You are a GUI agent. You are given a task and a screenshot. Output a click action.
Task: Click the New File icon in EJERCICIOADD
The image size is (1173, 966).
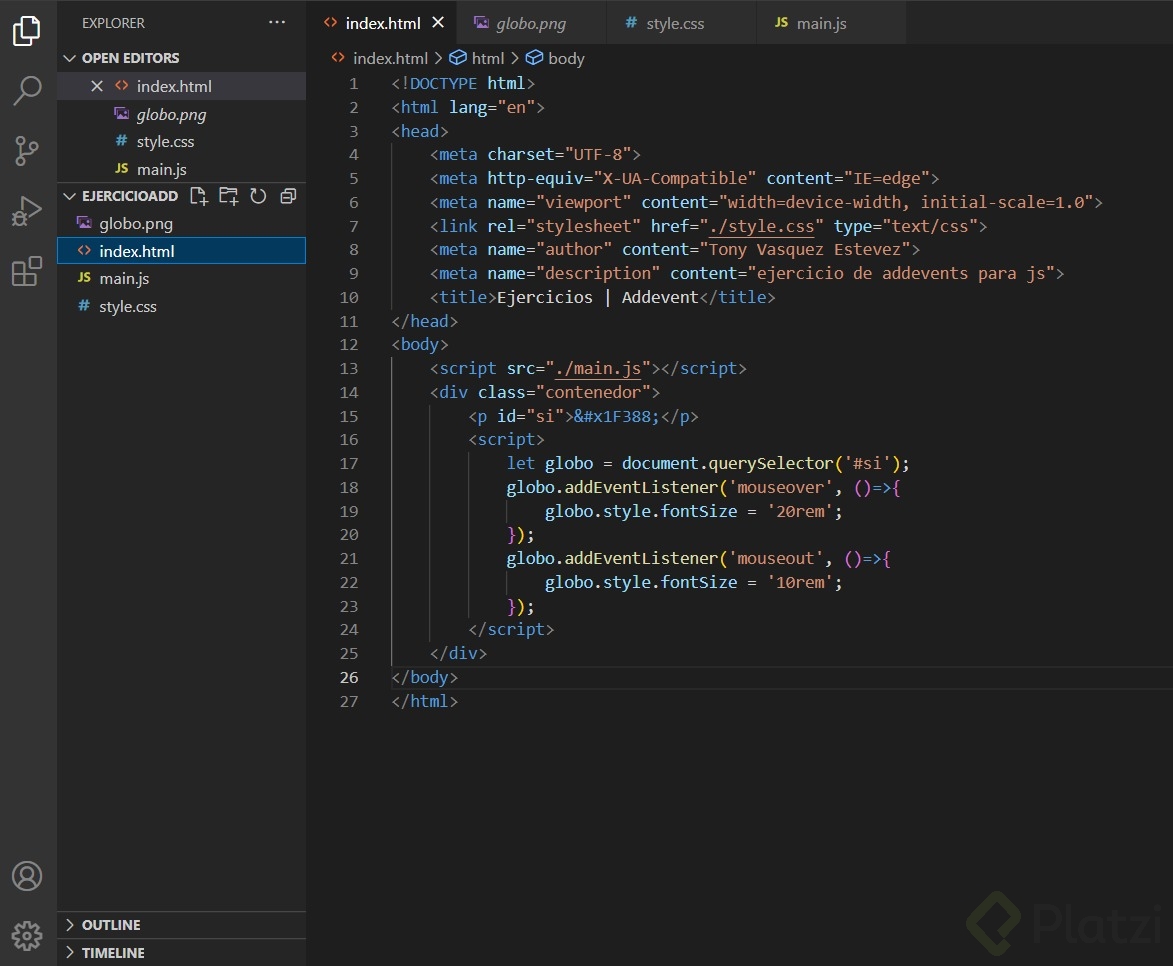point(199,196)
